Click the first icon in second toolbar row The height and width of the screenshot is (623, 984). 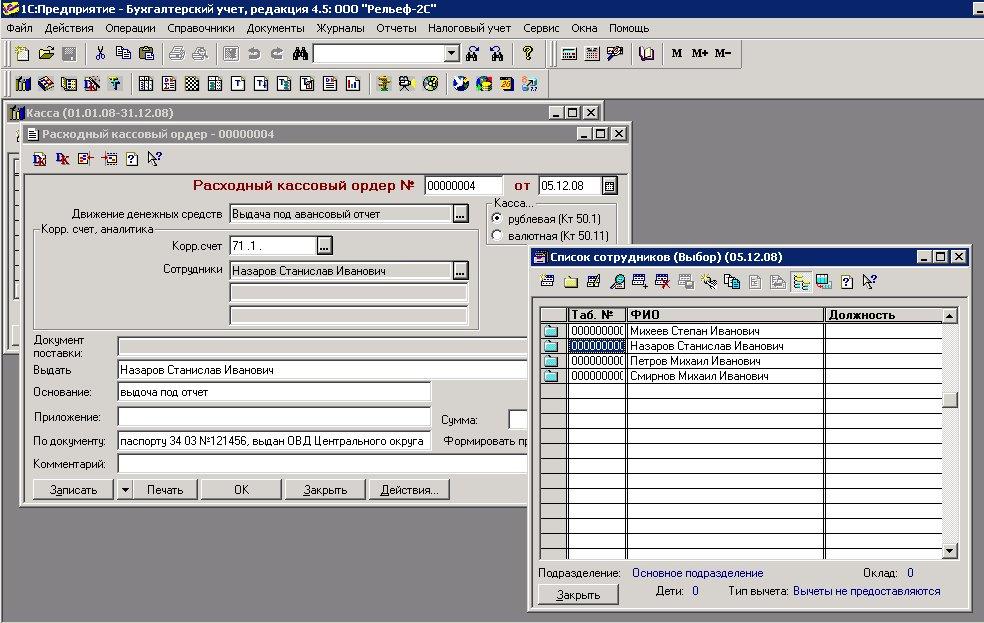tap(23, 83)
